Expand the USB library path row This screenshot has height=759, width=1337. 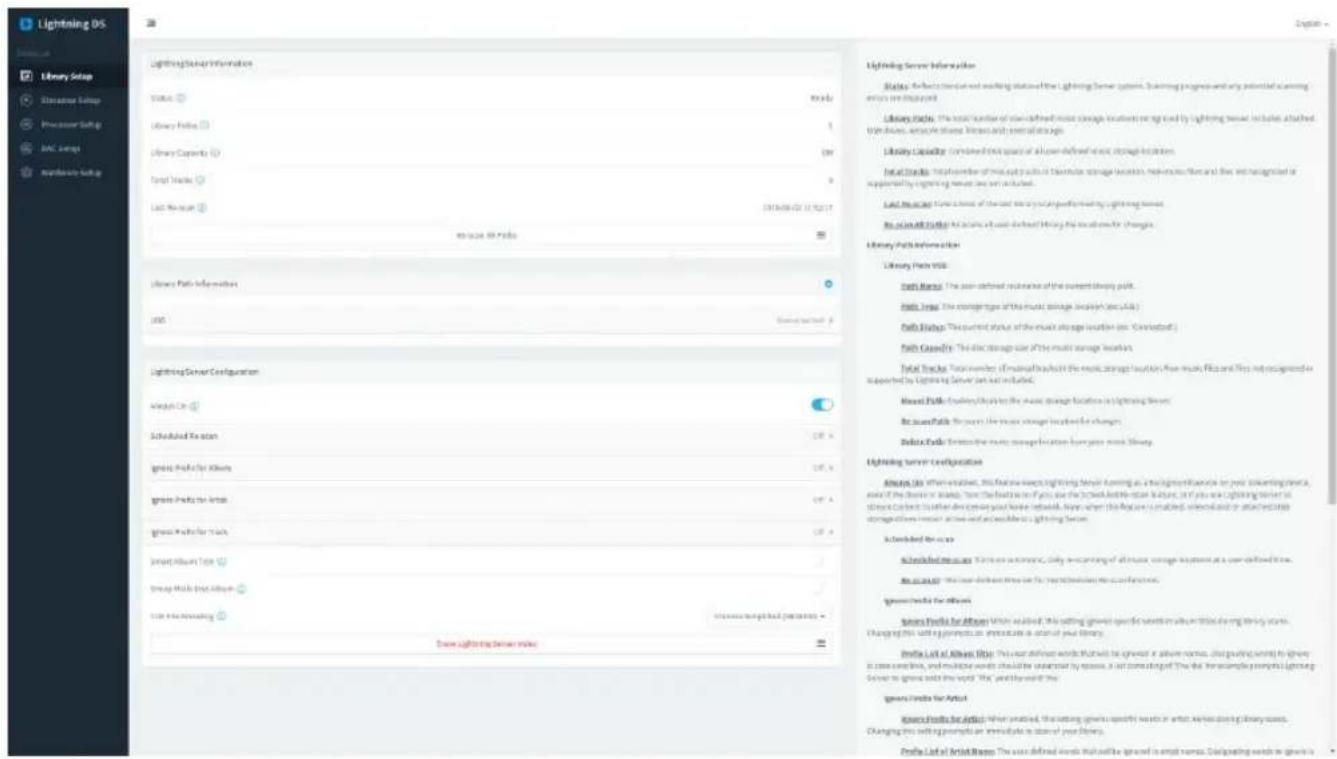coord(491,320)
